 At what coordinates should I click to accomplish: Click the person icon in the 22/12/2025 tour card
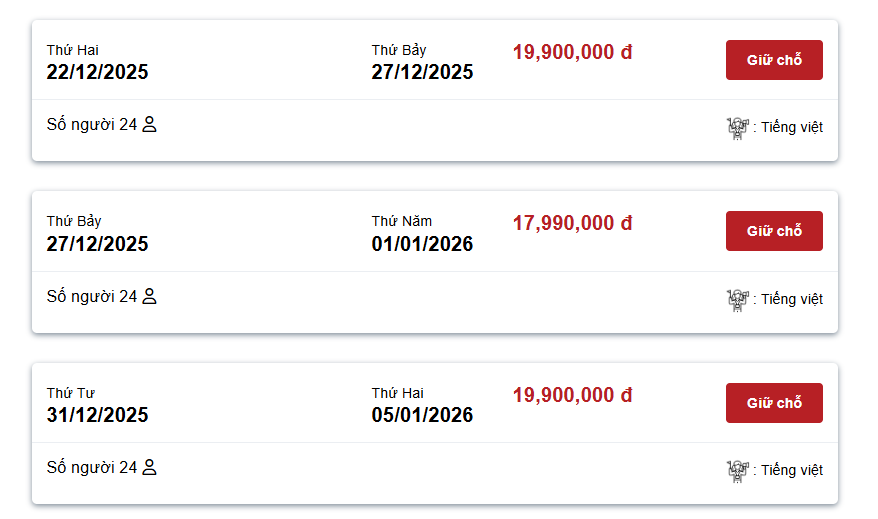pyautogui.click(x=150, y=125)
